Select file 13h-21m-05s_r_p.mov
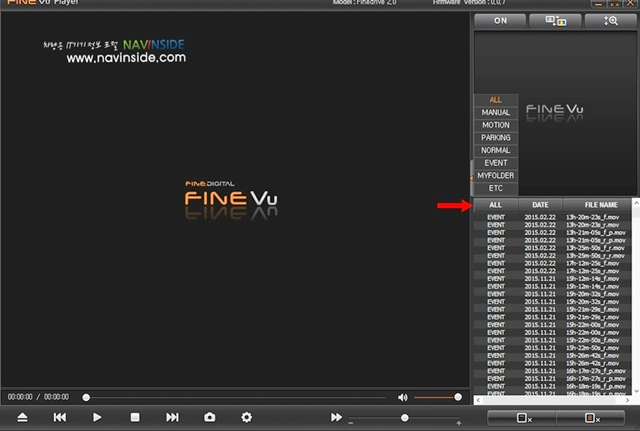Viewport: 640px width, 431px height. 553,240
